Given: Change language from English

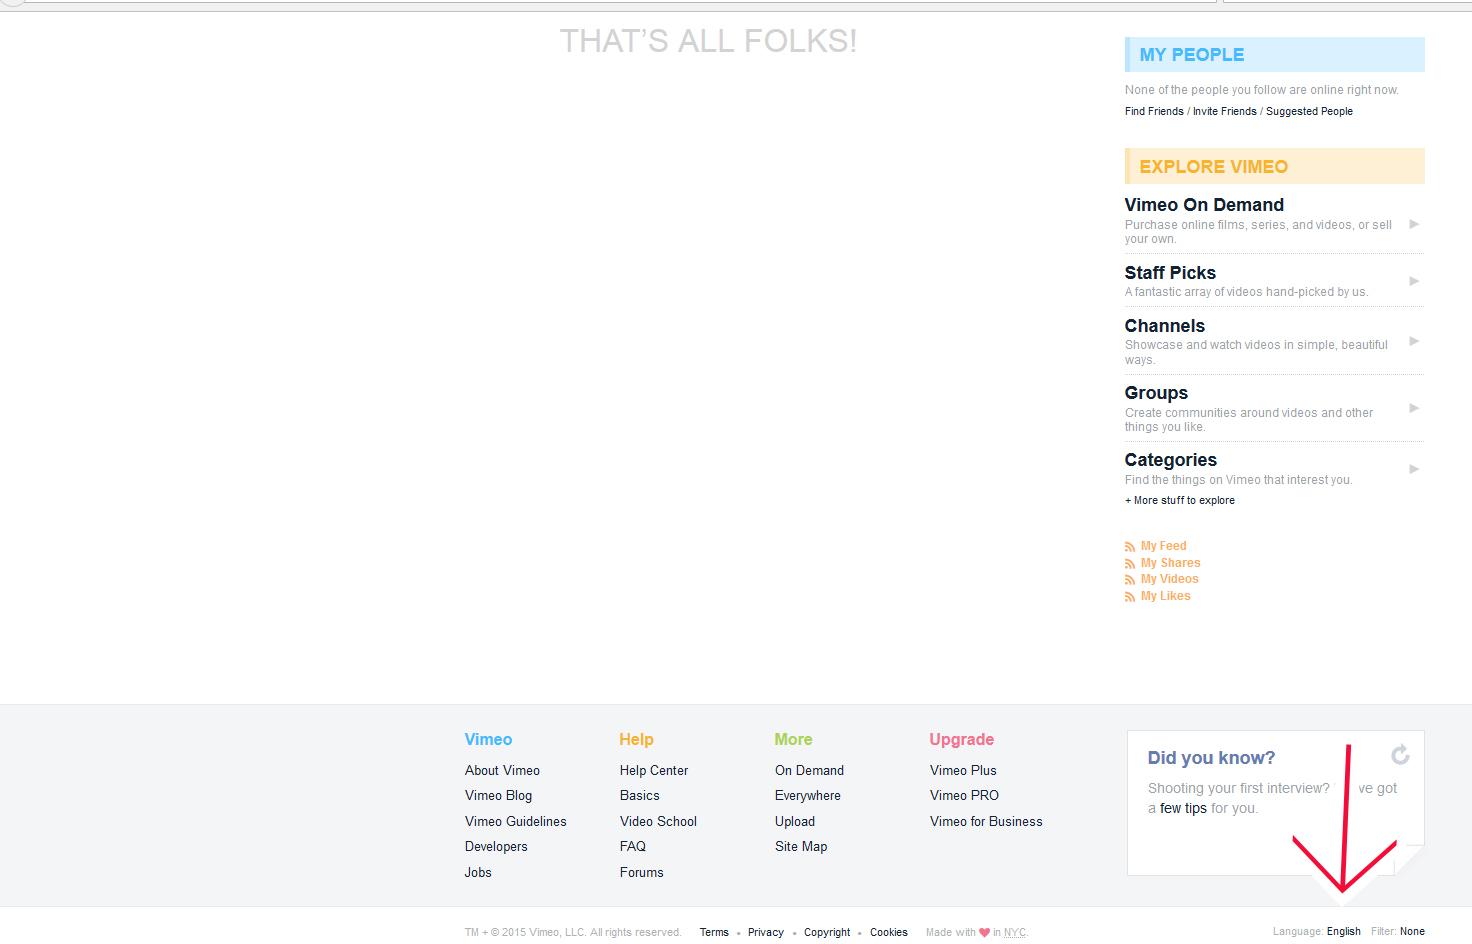Looking at the screenshot, I should pos(1343,931).
